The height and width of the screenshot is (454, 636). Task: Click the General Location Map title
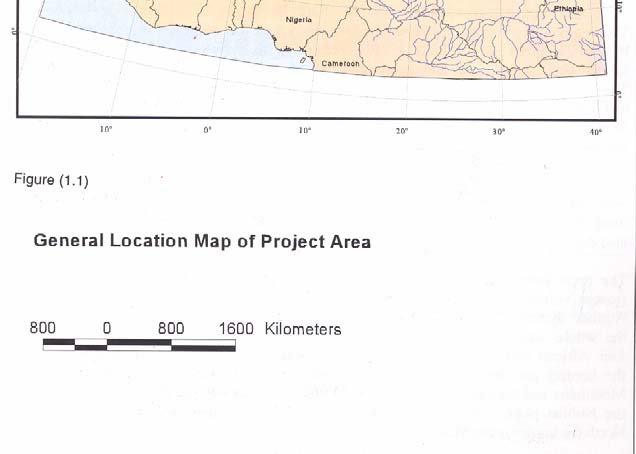[x=202, y=241]
